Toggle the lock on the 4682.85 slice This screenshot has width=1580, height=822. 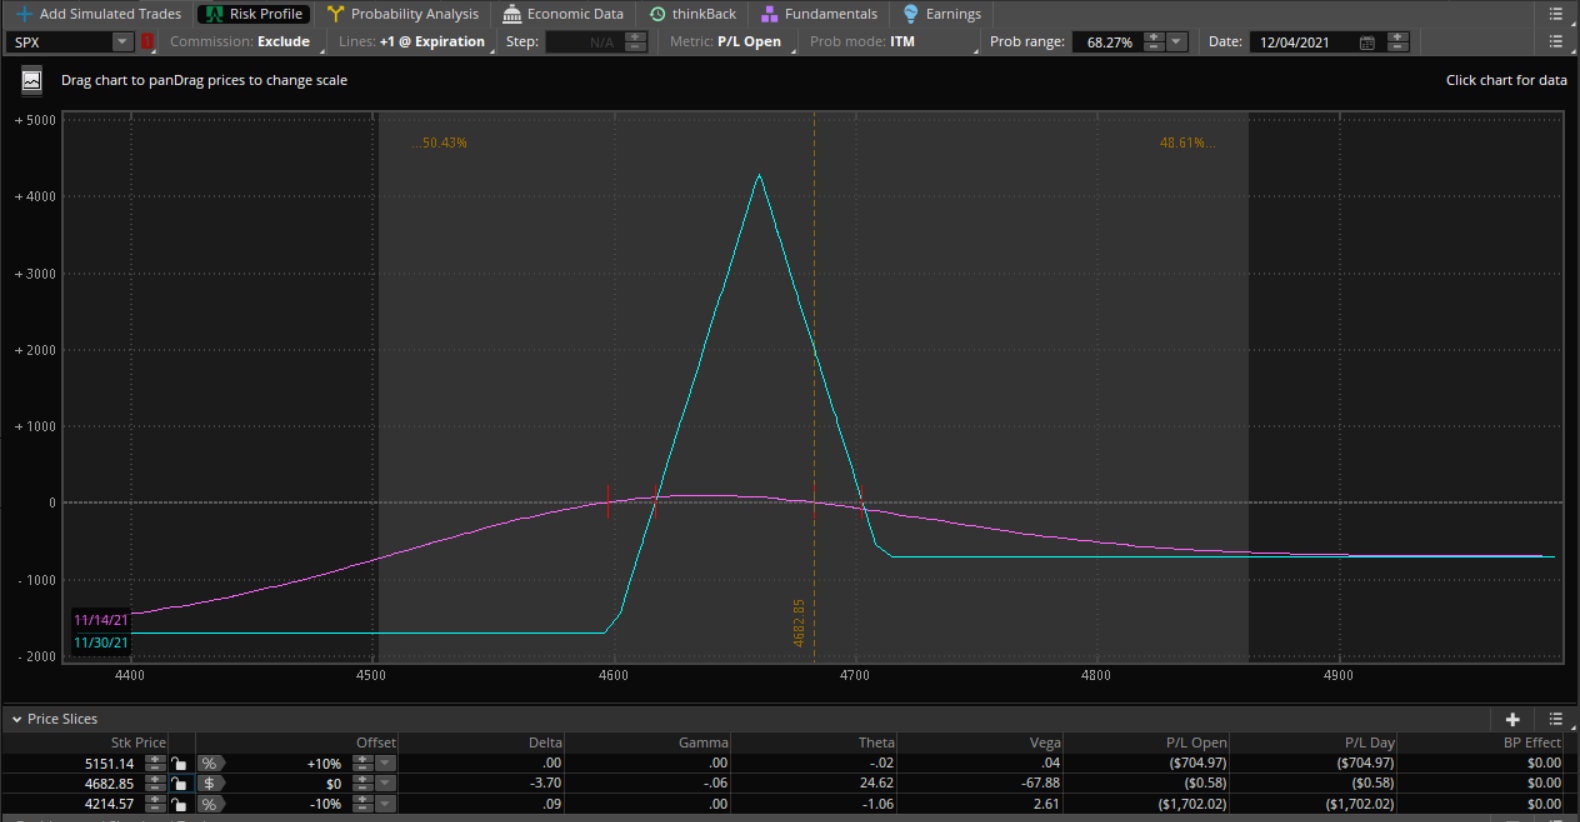click(179, 783)
